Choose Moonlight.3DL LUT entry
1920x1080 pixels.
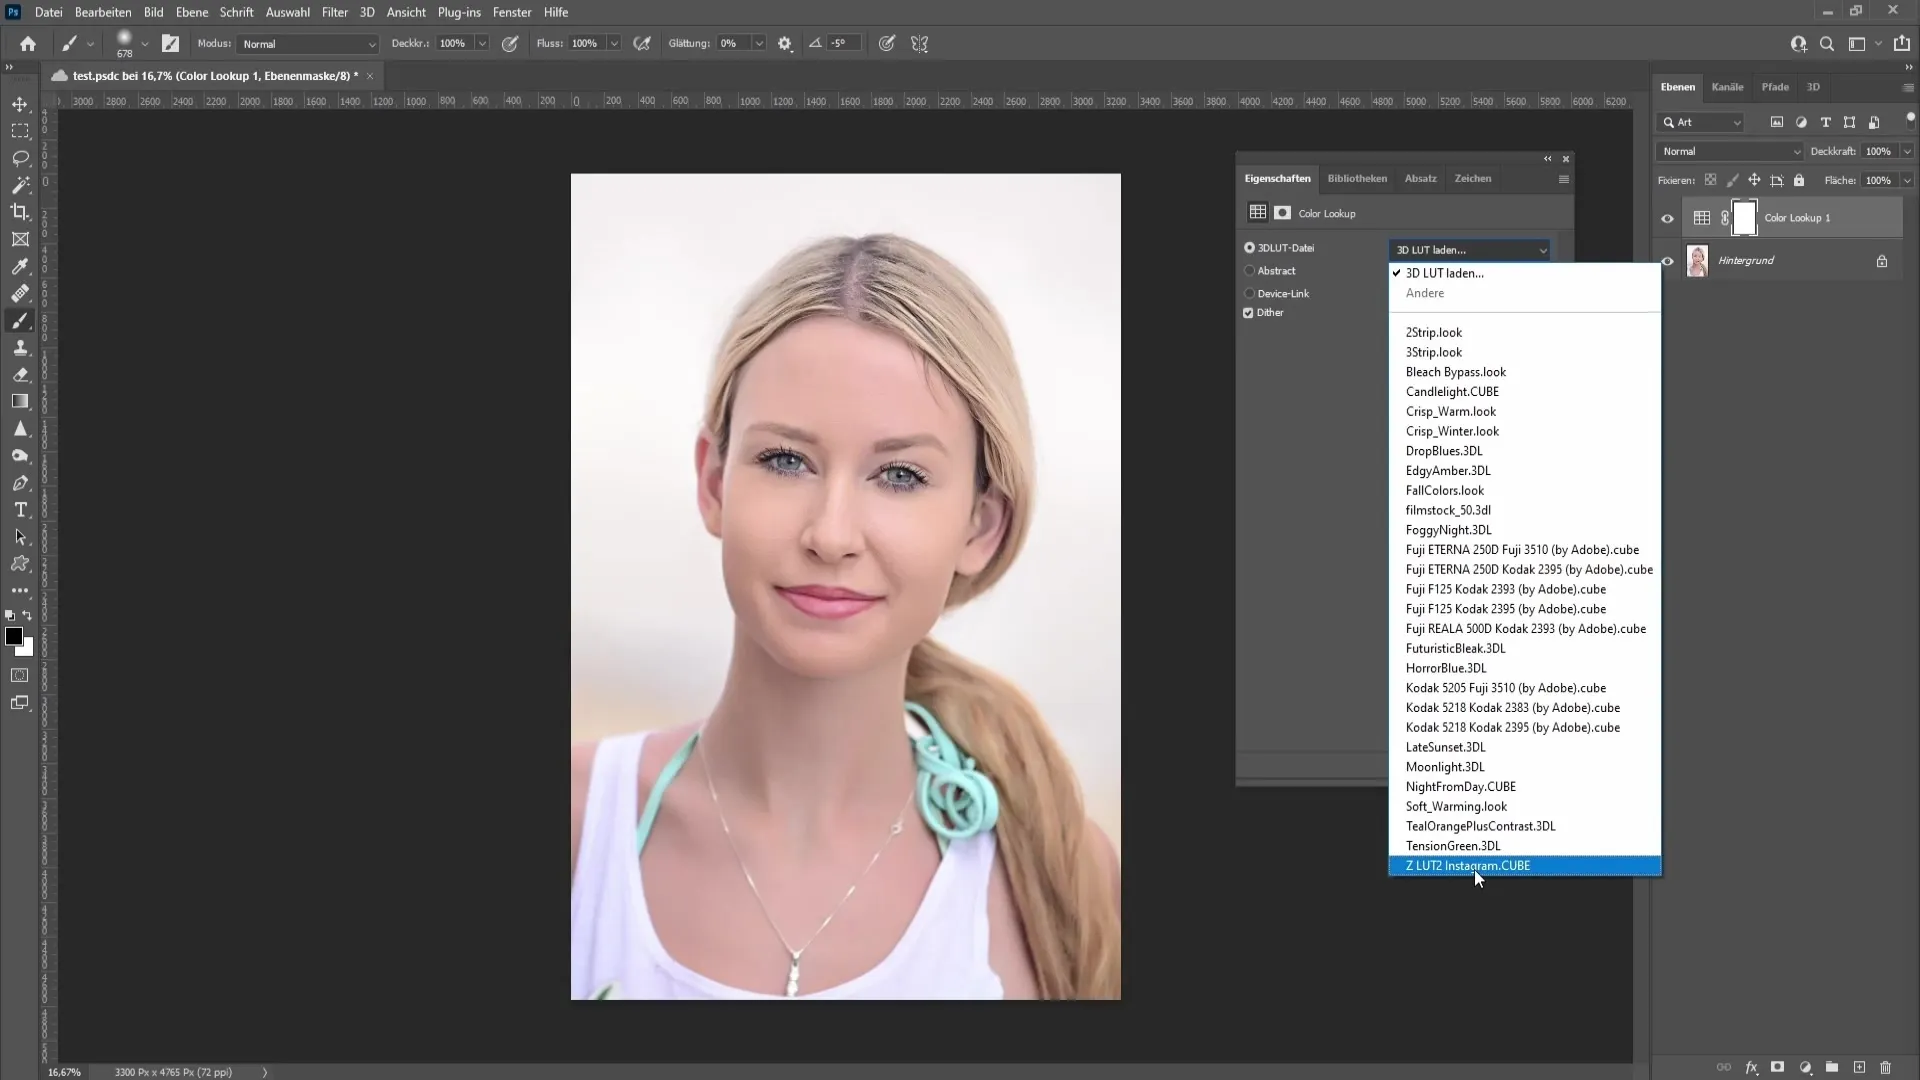pos(1524,767)
